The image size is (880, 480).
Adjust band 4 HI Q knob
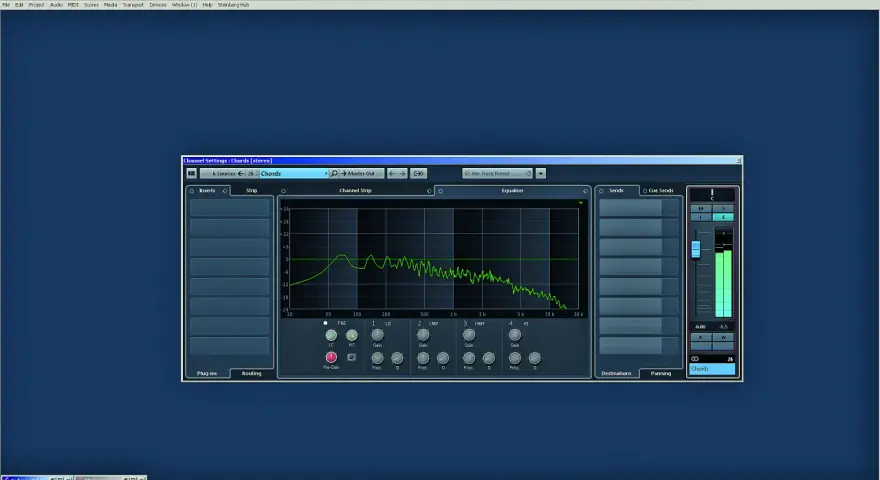[x=534, y=358]
